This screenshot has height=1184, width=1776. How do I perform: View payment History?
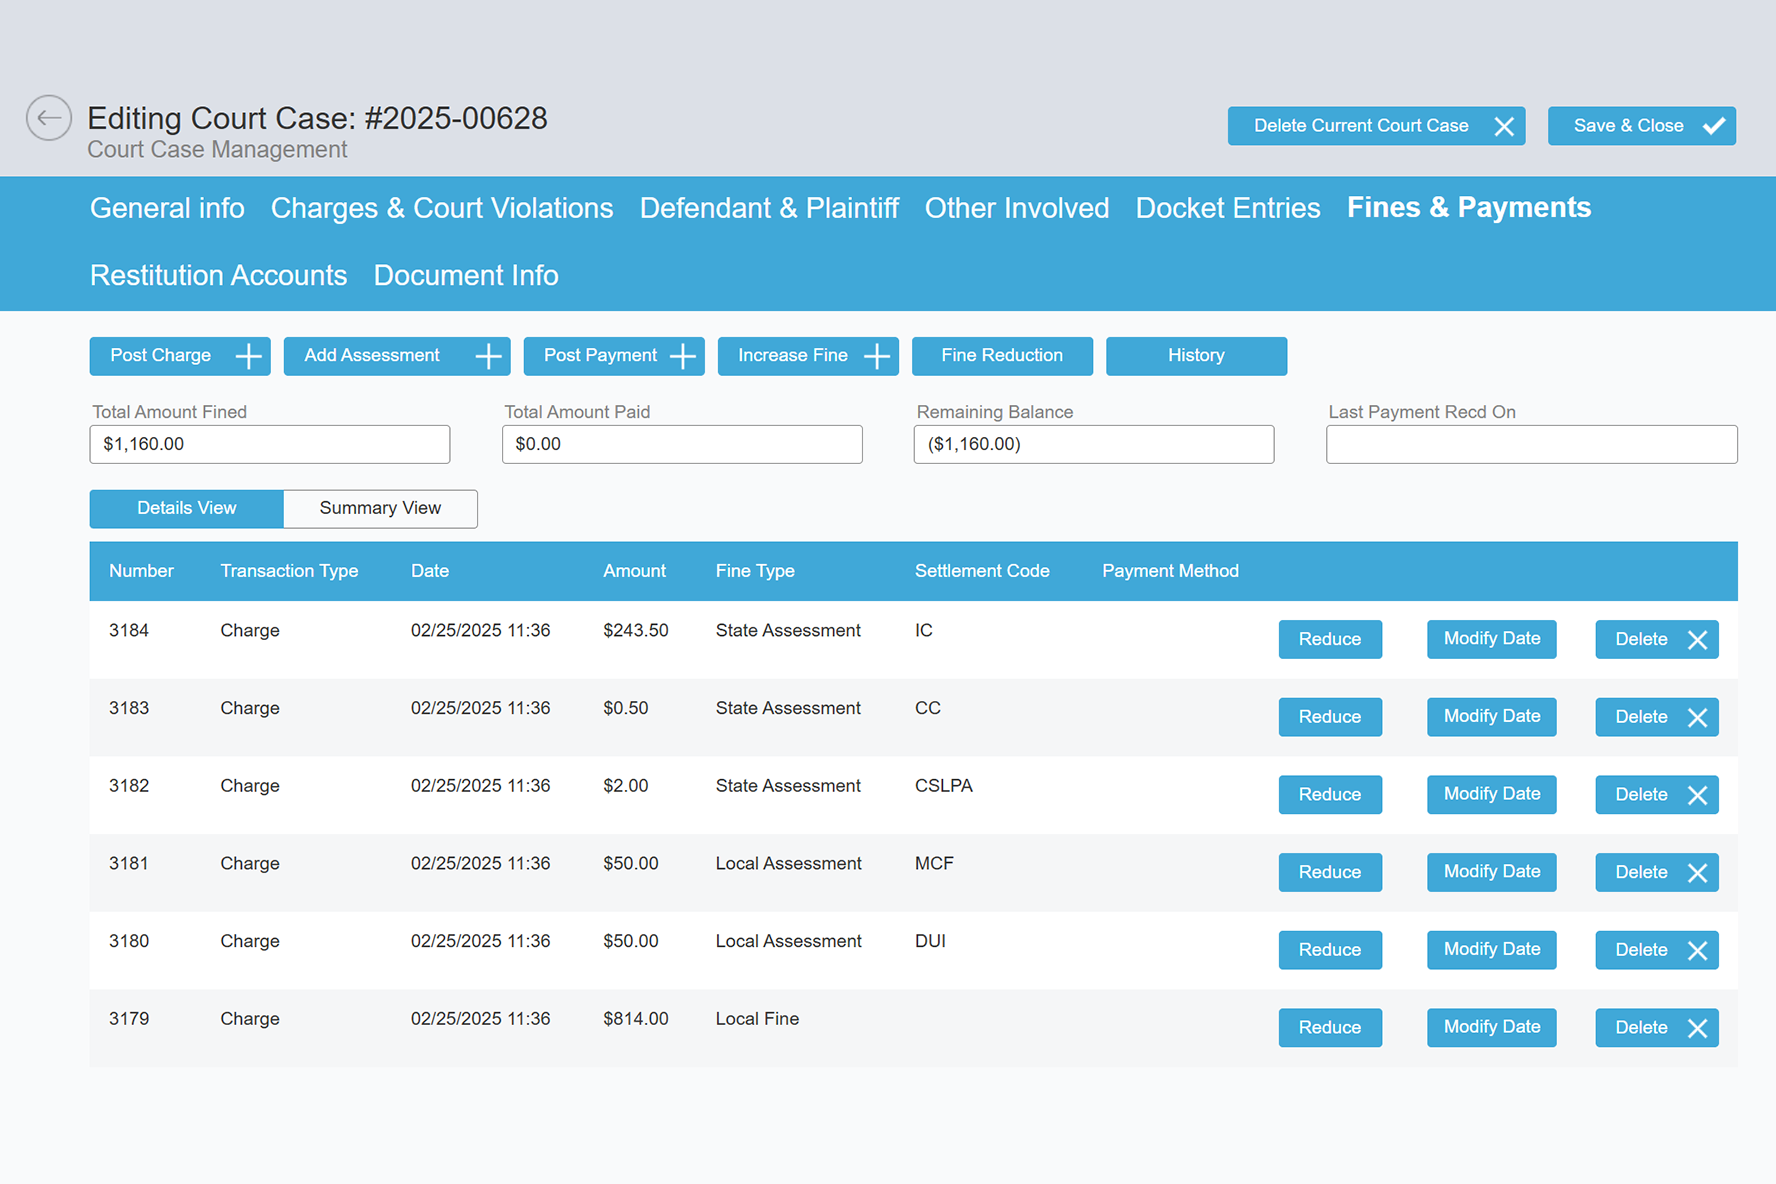(x=1196, y=356)
